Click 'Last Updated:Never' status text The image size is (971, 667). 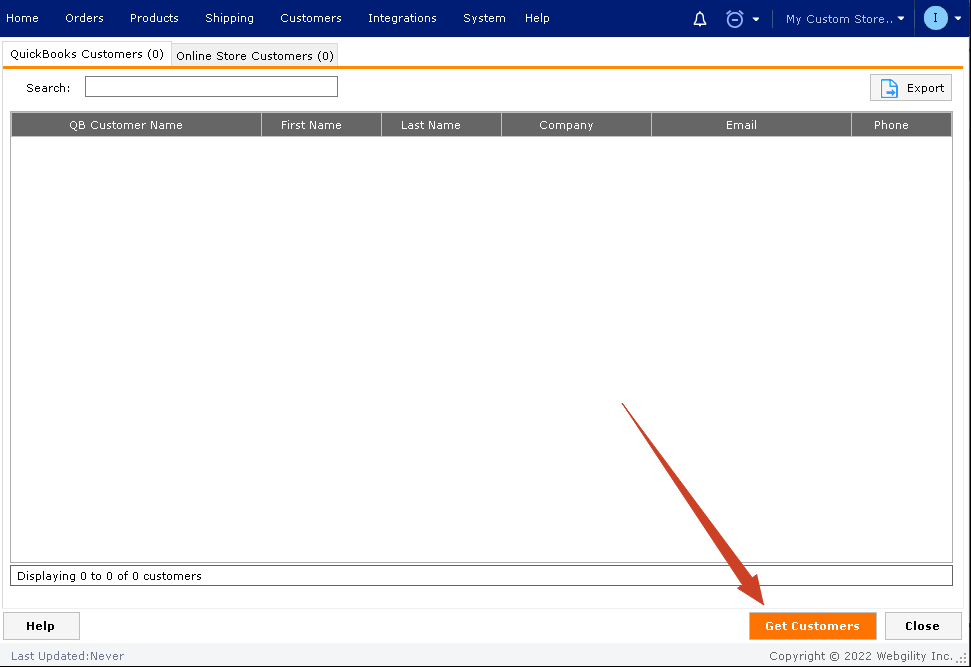tap(67, 656)
